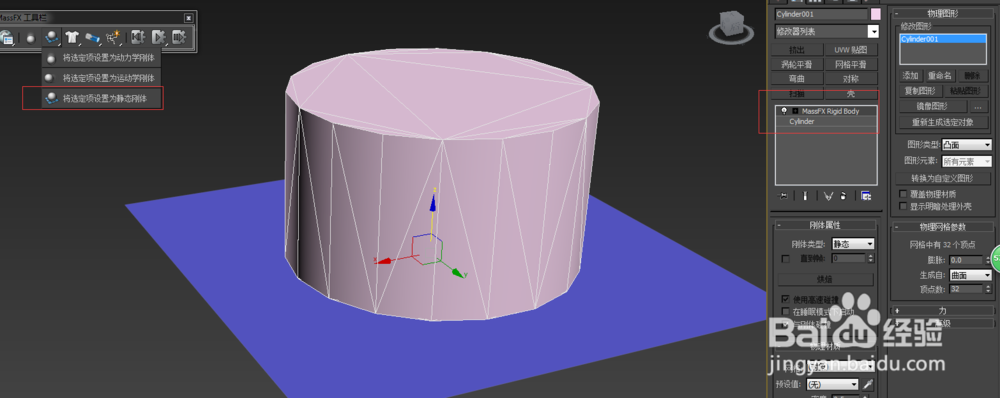Click the pin stack icon

click(x=783, y=196)
